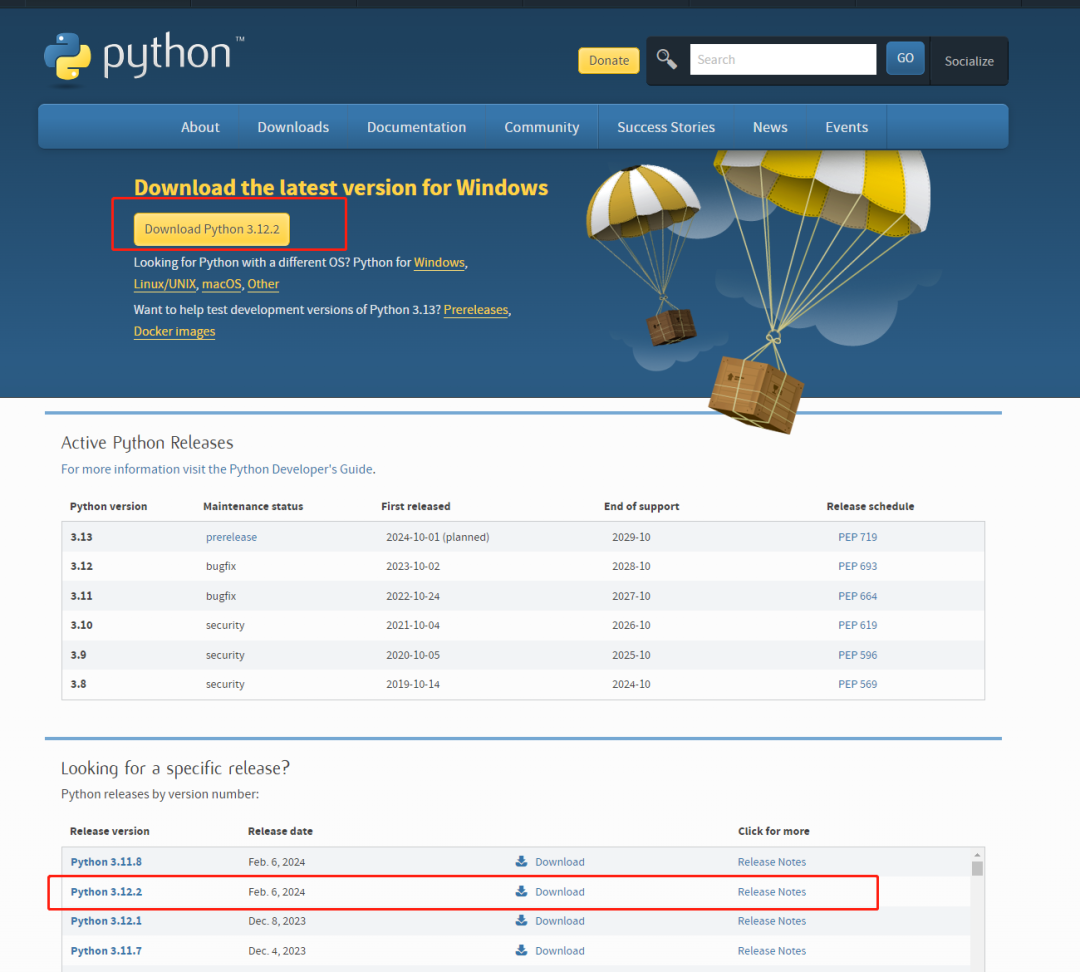
Task: Open the Downloads menu
Action: click(x=293, y=127)
